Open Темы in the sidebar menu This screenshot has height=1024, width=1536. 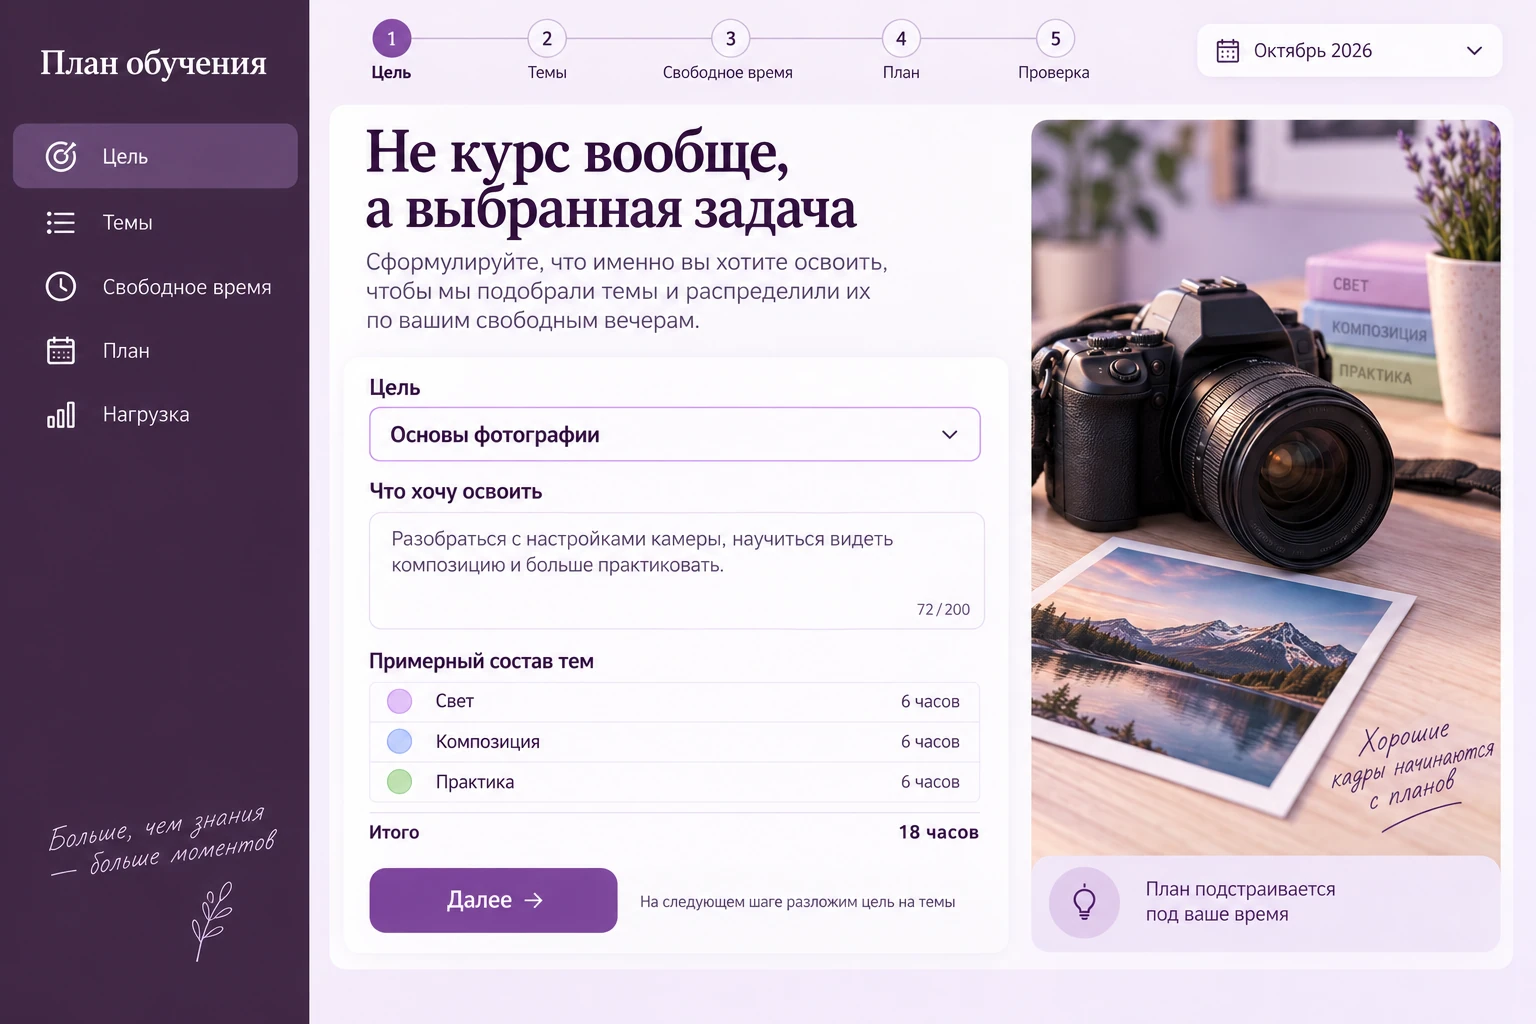155,222
